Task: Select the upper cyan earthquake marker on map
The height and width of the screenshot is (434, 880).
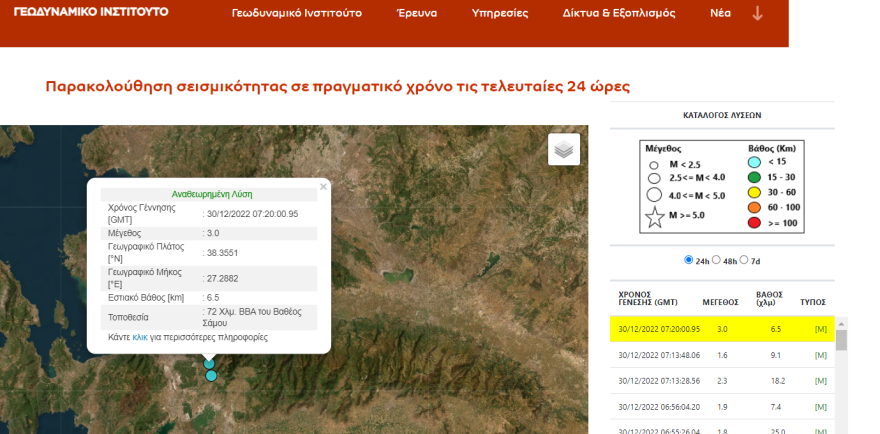Action: click(209, 364)
